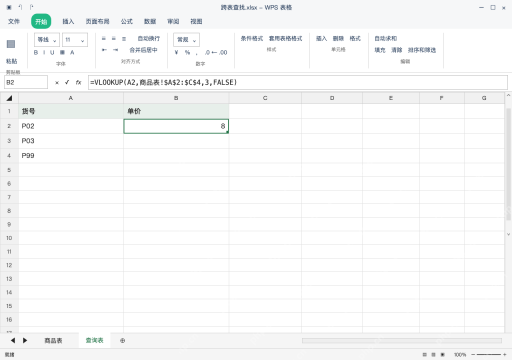This screenshot has height=360, width=512.
Task: Select column C header
Action: click(x=265, y=98)
